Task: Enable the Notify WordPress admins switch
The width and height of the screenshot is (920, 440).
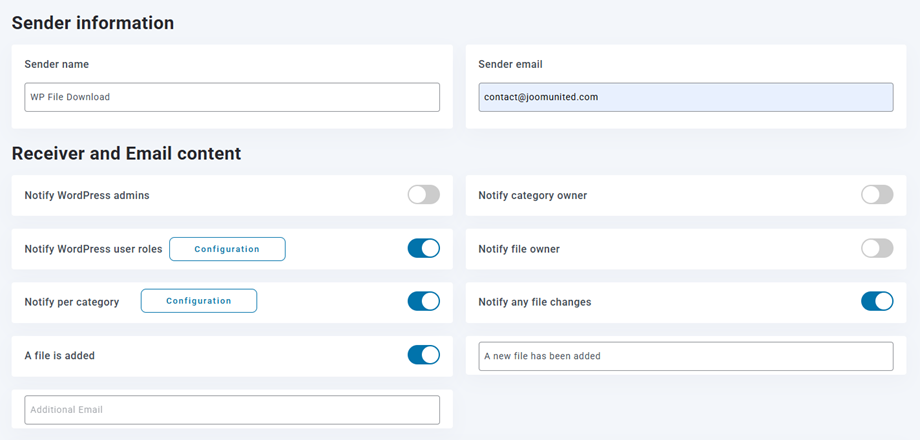Action: [423, 195]
